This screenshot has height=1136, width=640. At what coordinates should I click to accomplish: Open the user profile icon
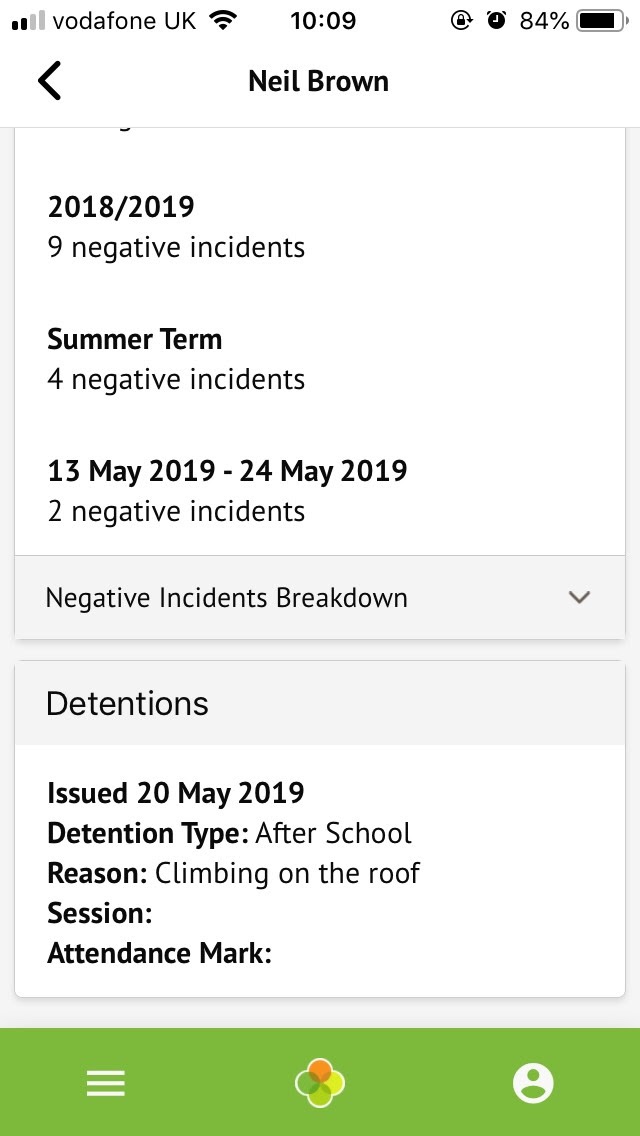533,1083
